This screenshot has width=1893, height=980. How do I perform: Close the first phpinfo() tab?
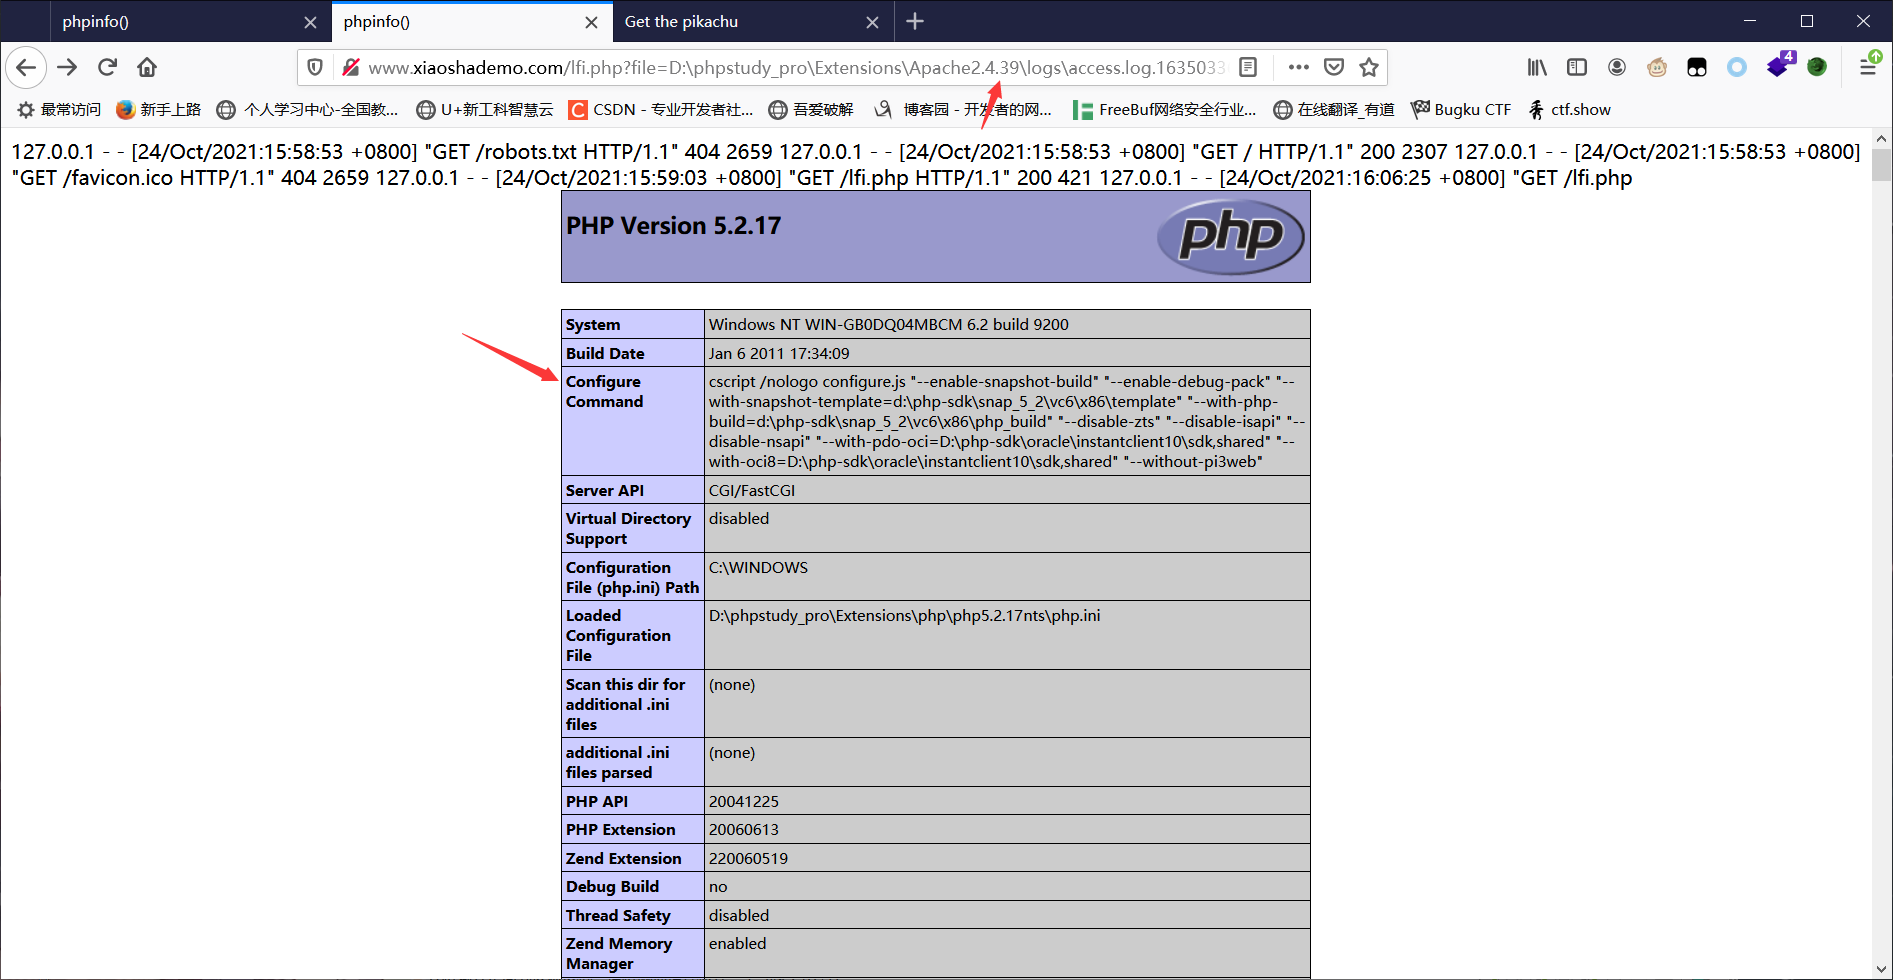point(310,22)
